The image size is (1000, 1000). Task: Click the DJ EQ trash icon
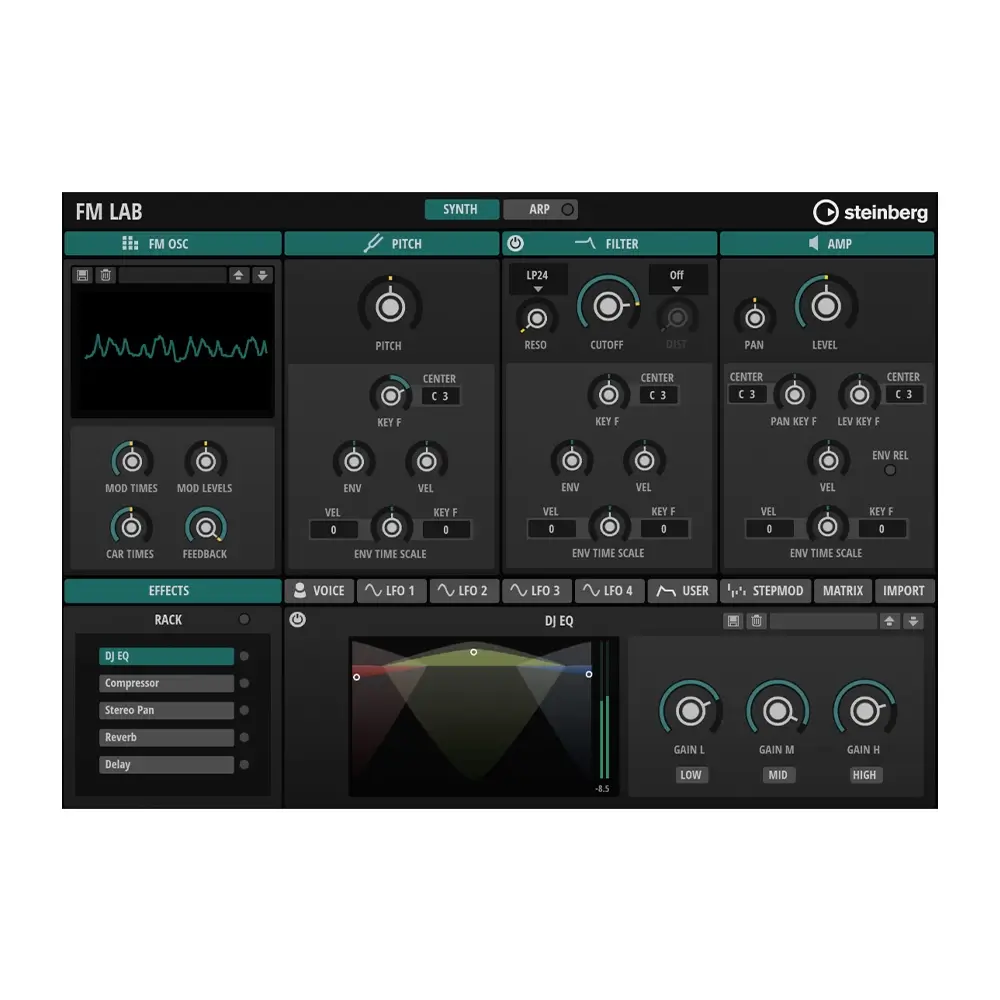(x=756, y=621)
